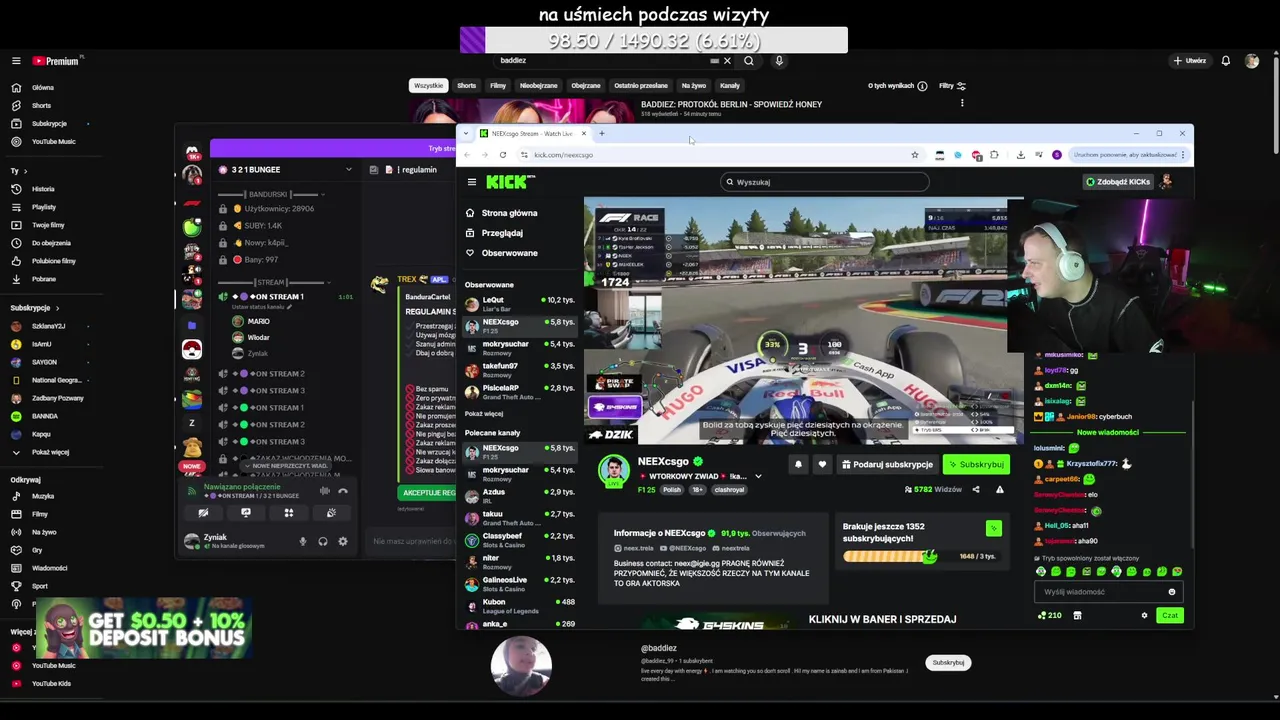The image size is (1280, 720).
Task: Bookmark the Kick page with star
Action: point(914,155)
